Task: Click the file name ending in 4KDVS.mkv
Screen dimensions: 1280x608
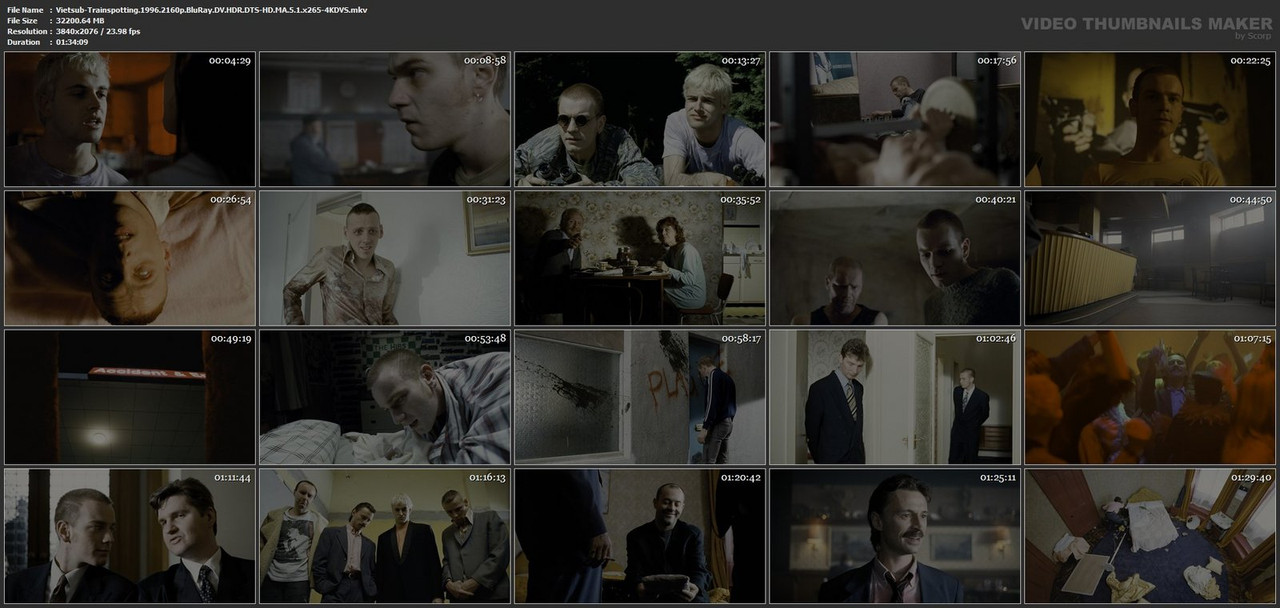Action: [x=212, y=9]
